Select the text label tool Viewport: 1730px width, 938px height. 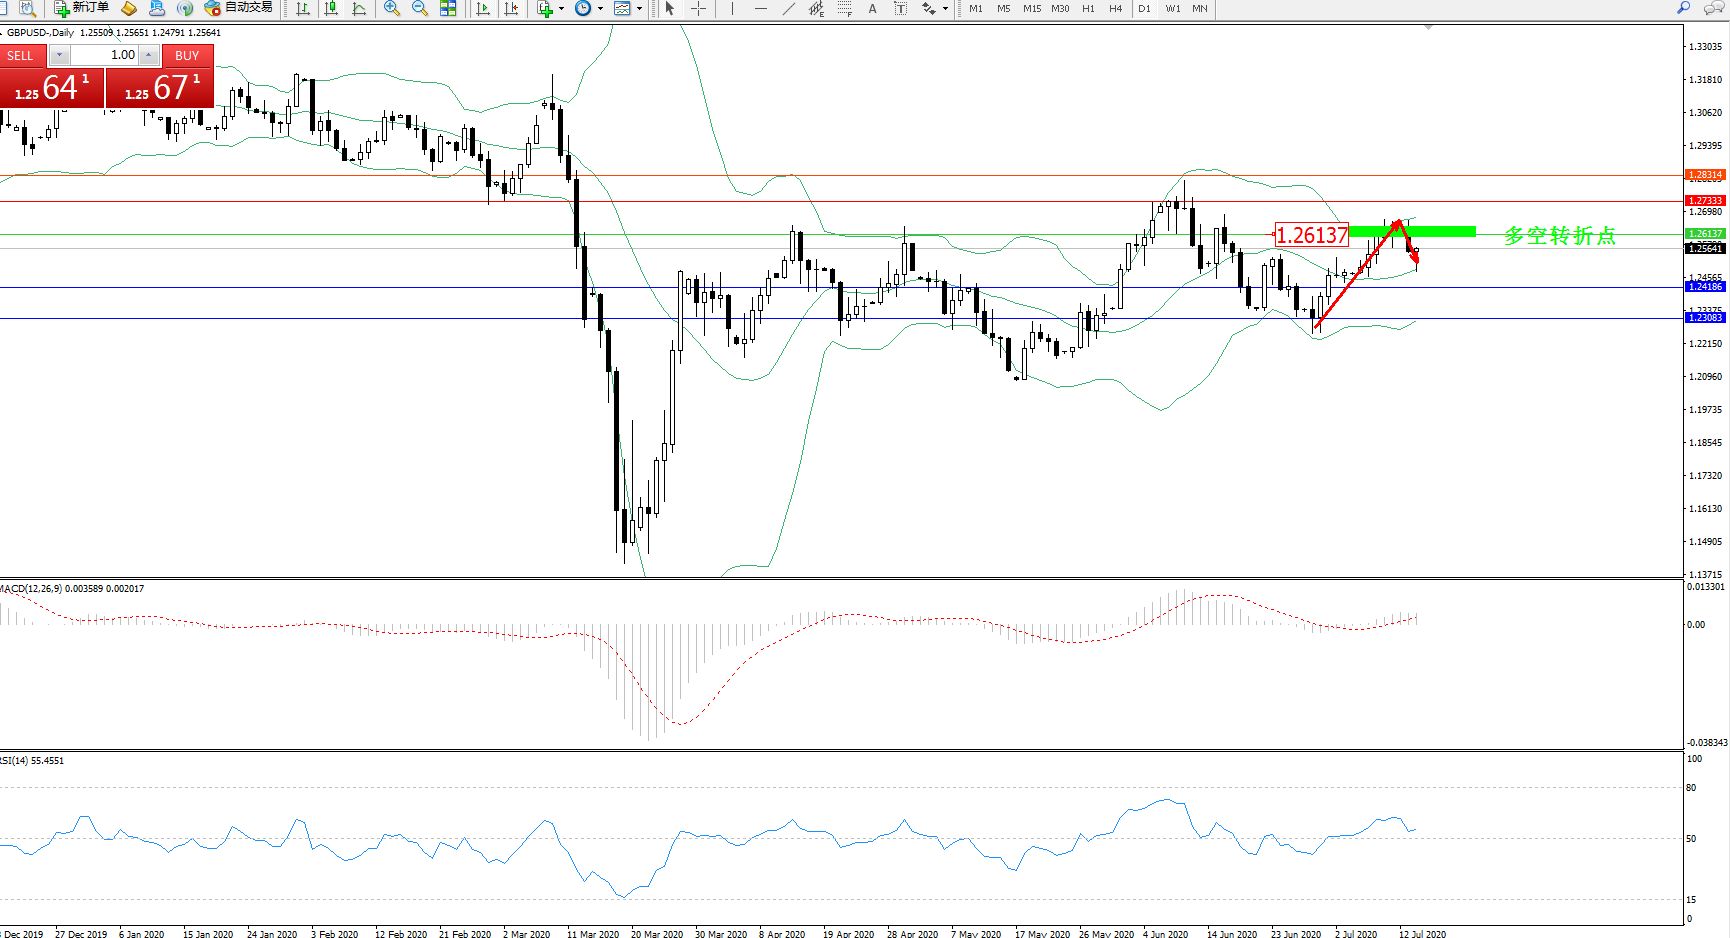pyautogui.click(x=900, y=8)
